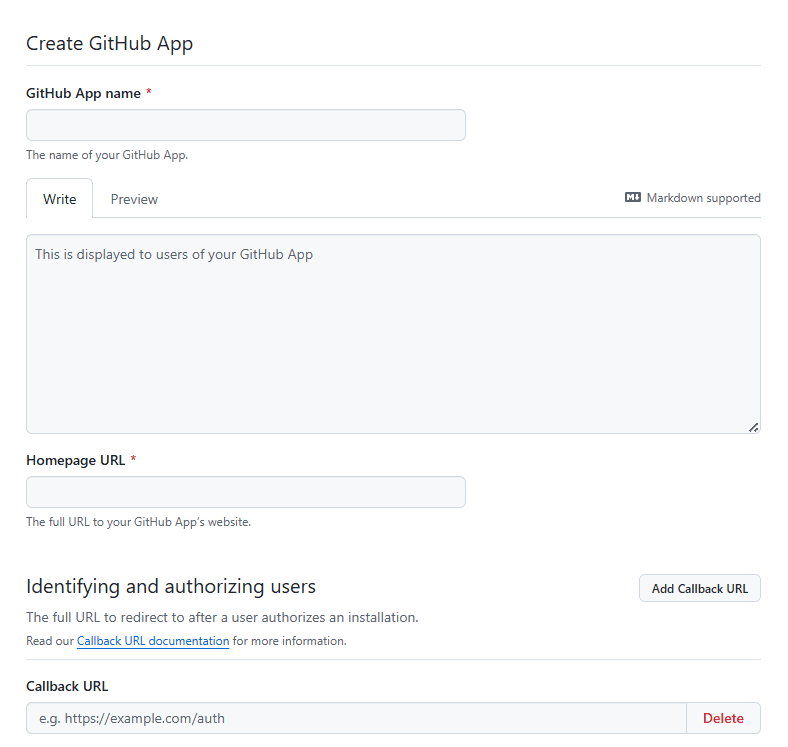The image size is (788, 747).
Task: Click 'The full URL to redirect to after' text
Action: [x=122, y=617]
